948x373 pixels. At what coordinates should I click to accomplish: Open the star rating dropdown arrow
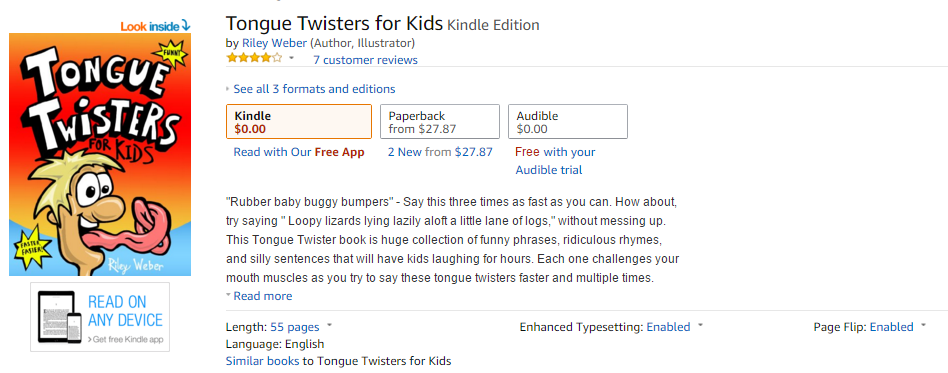click(x=291, y=59)
